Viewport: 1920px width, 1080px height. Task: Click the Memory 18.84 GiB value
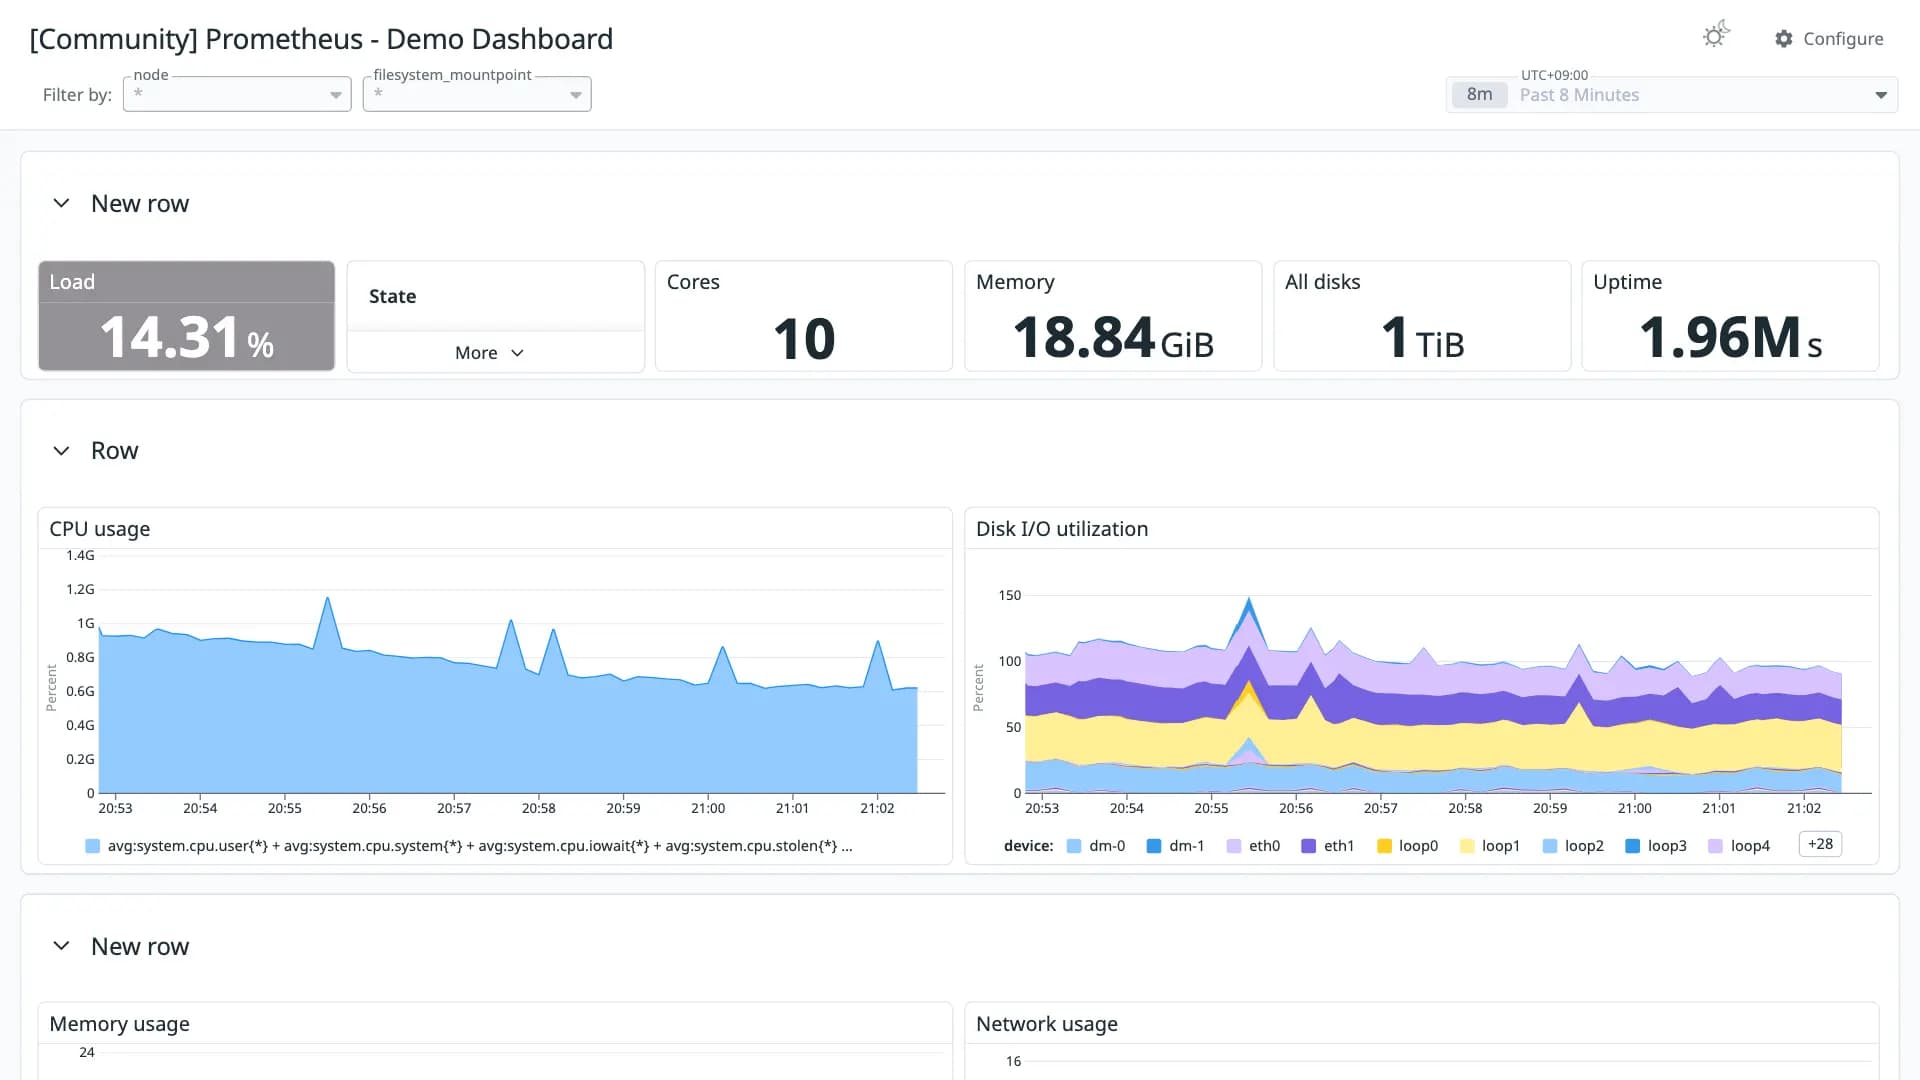(1113, 338)
